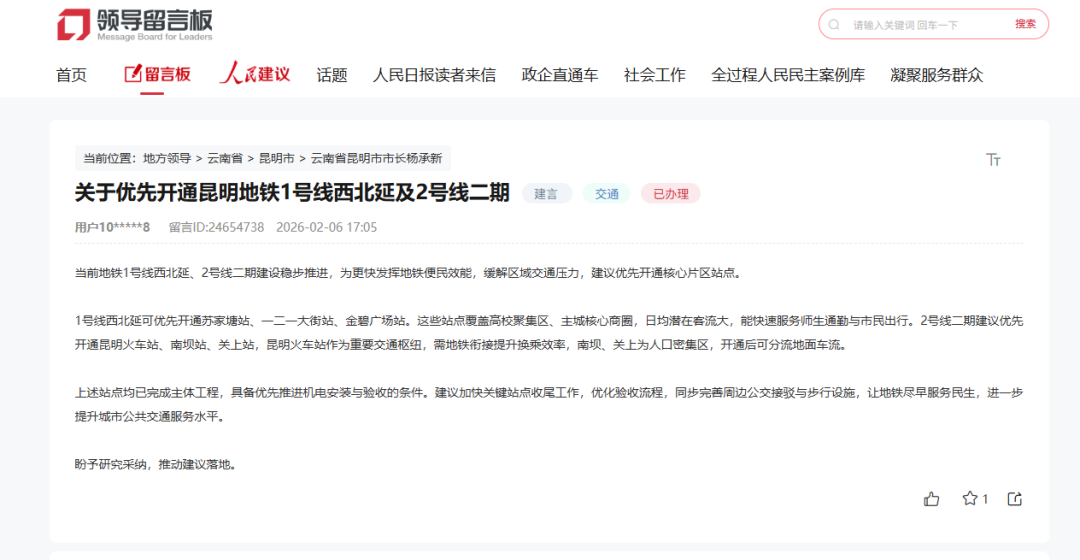Screen dimensions: 1080x560
Task: Like the message with thumbs-up icon
Action: (932, 499)
